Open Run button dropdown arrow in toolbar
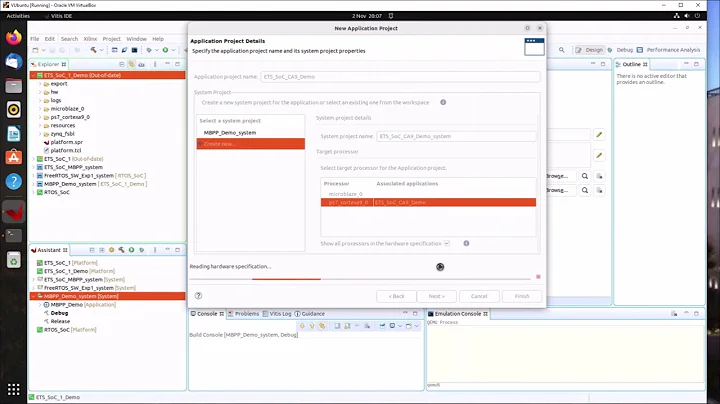Image resolution: width=720 pixels, height=404 pixels. click(173, 50)
